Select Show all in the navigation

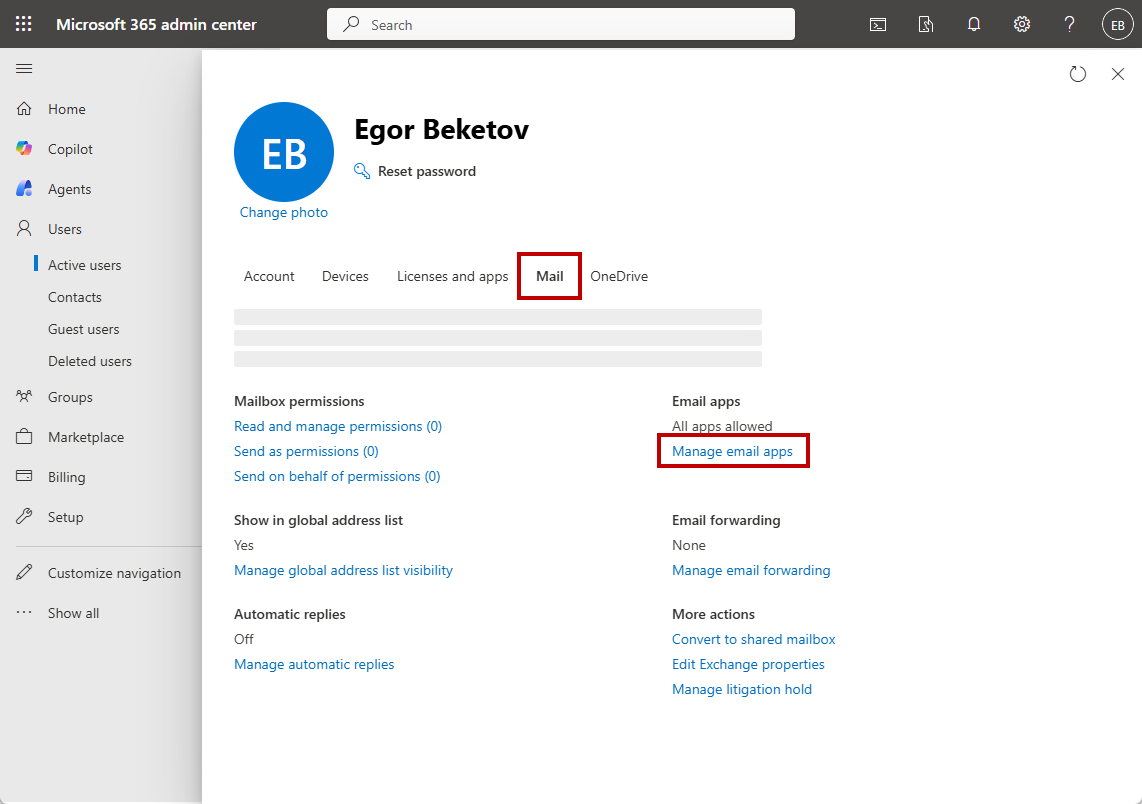pos(73,613)
